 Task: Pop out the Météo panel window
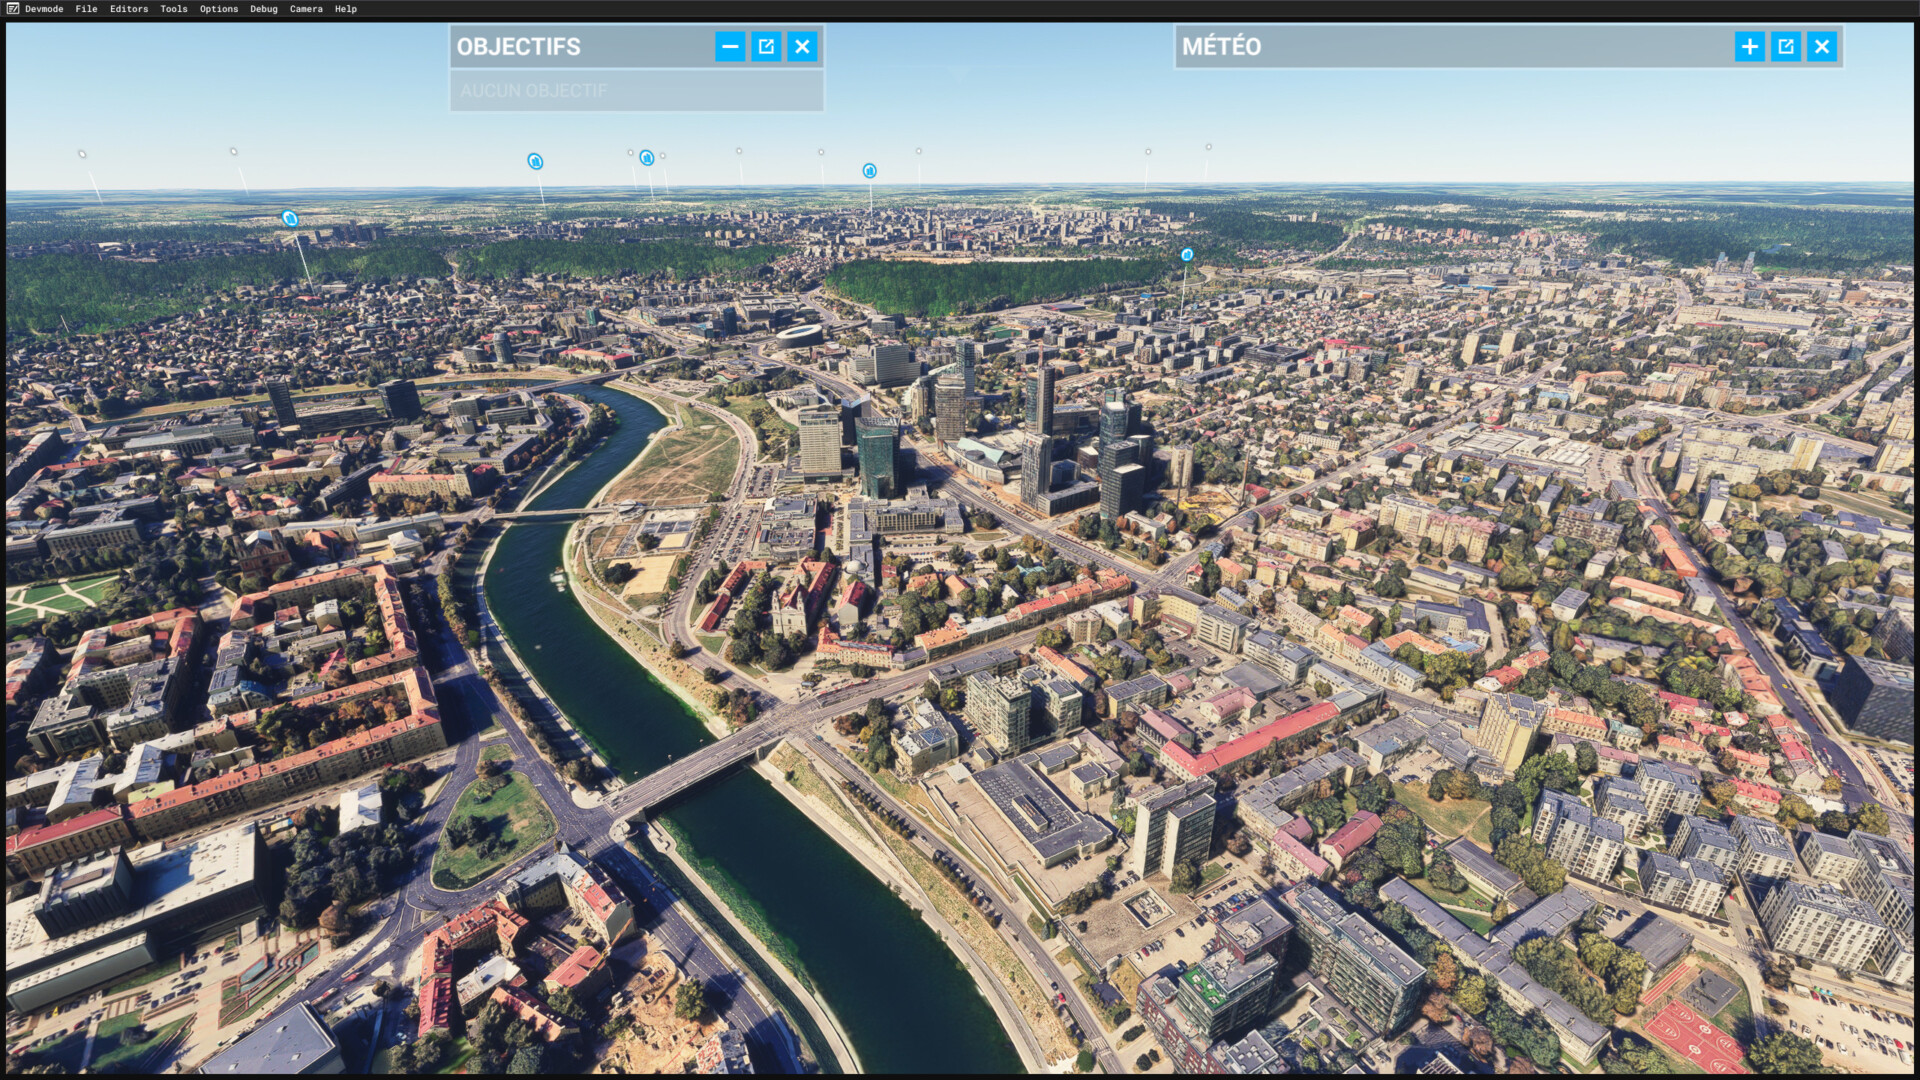click(1785, 46)
